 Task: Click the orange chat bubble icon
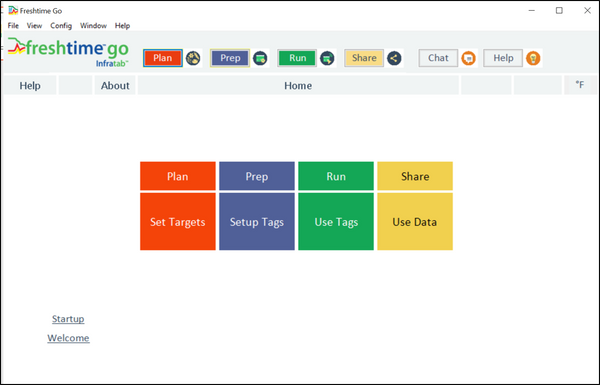468,58
